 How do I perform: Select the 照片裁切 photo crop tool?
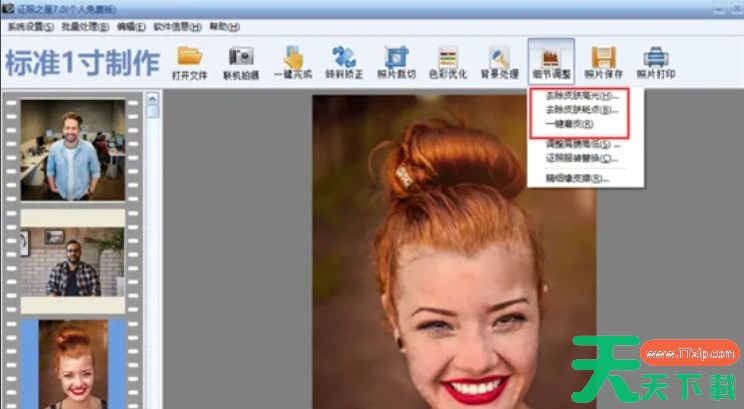tap(396, 57)
